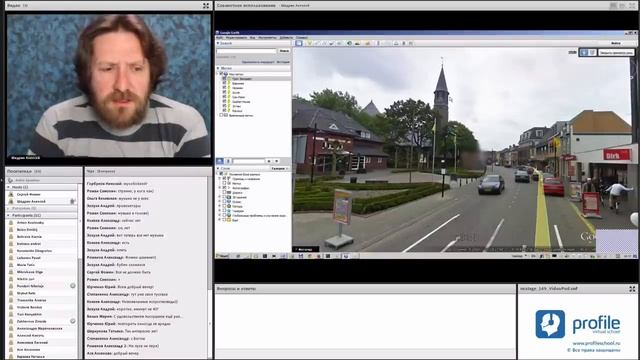Enable the Места layer checkbox
The width and height of the screenshot is (640, 360).
[x=224, y=183]
